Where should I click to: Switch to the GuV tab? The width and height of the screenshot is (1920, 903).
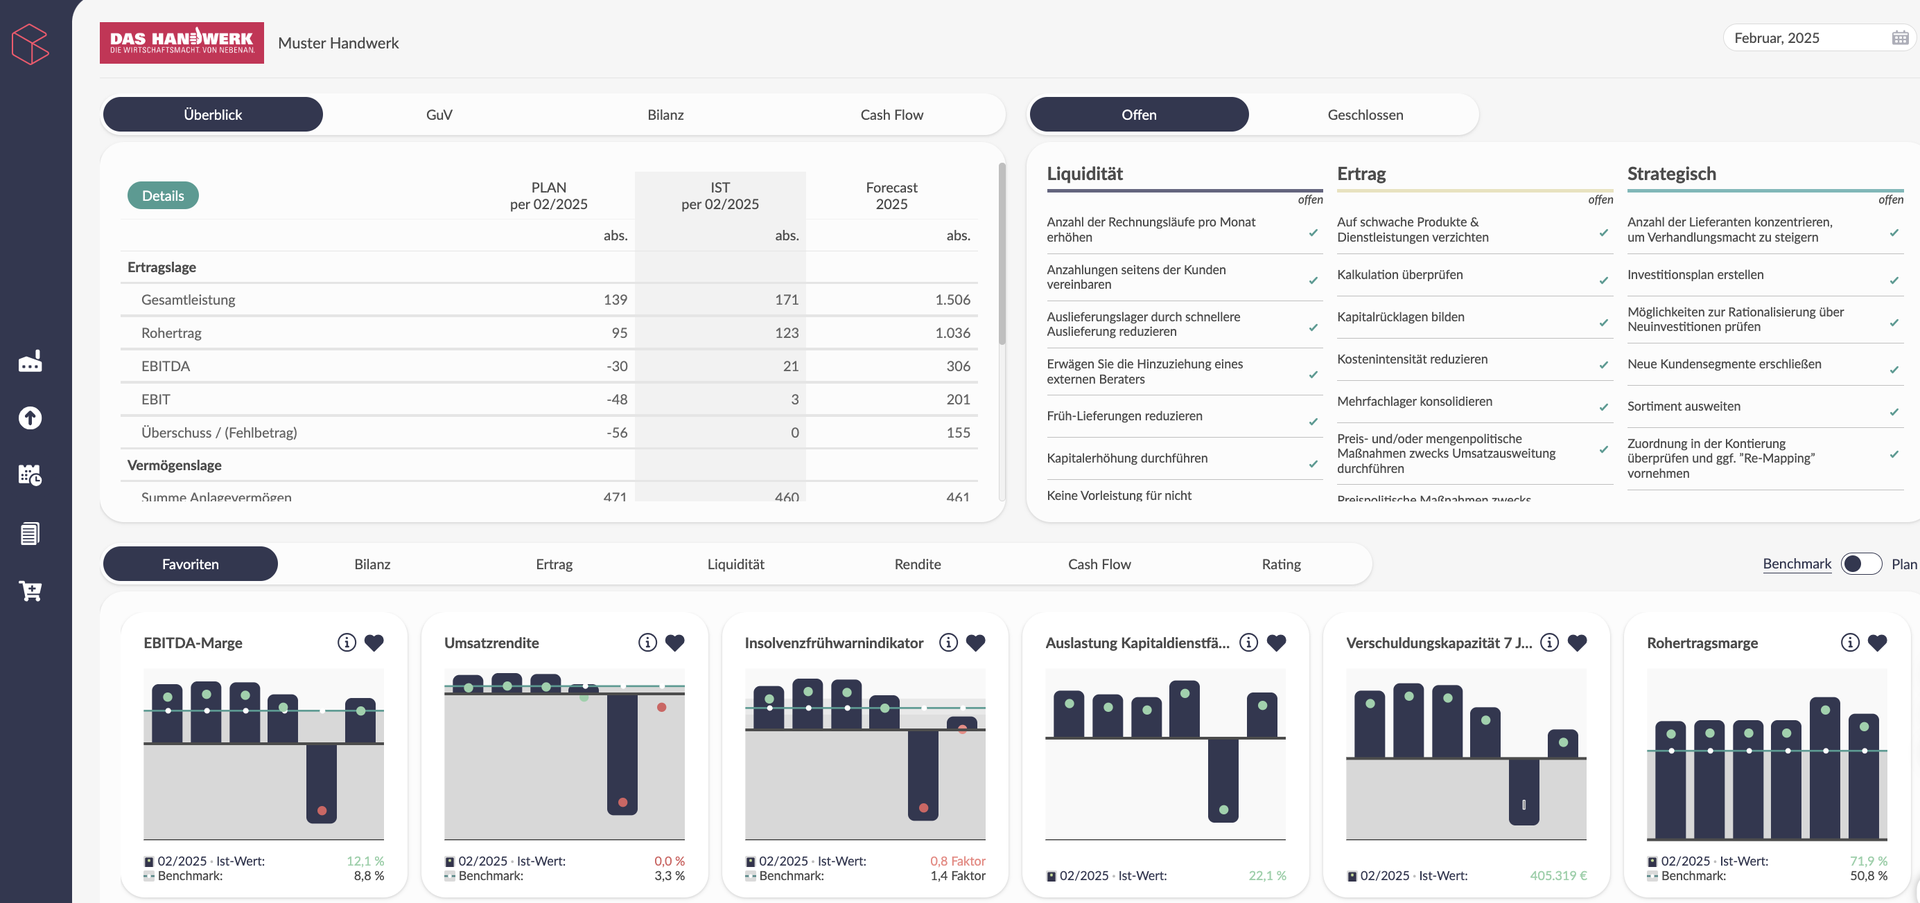click(x=439, y=115)
